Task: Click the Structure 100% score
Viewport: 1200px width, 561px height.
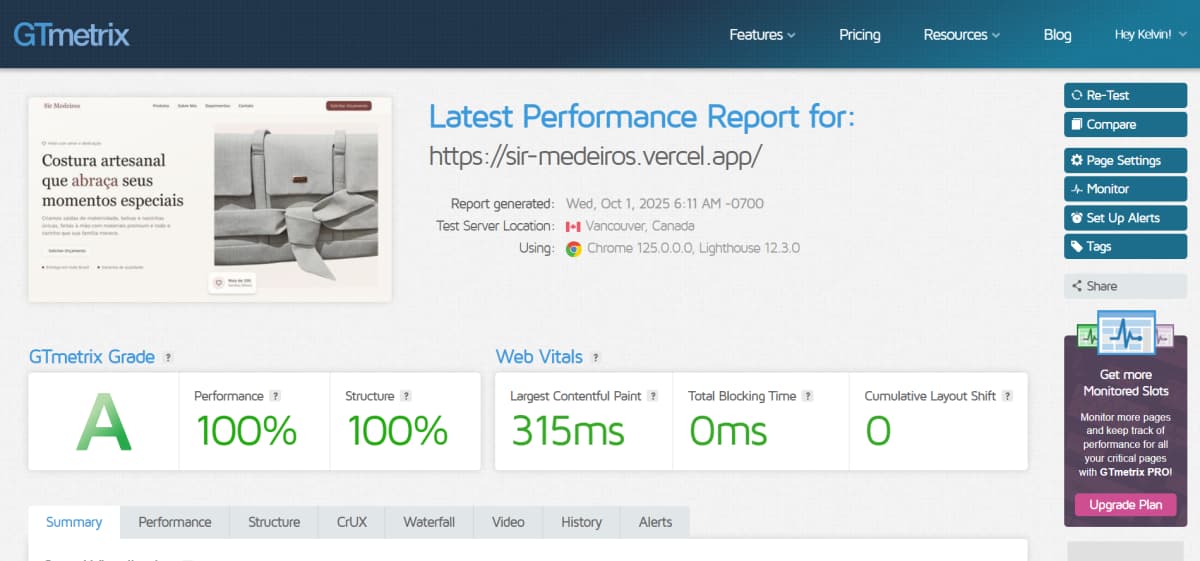Action: pos(397,431)
